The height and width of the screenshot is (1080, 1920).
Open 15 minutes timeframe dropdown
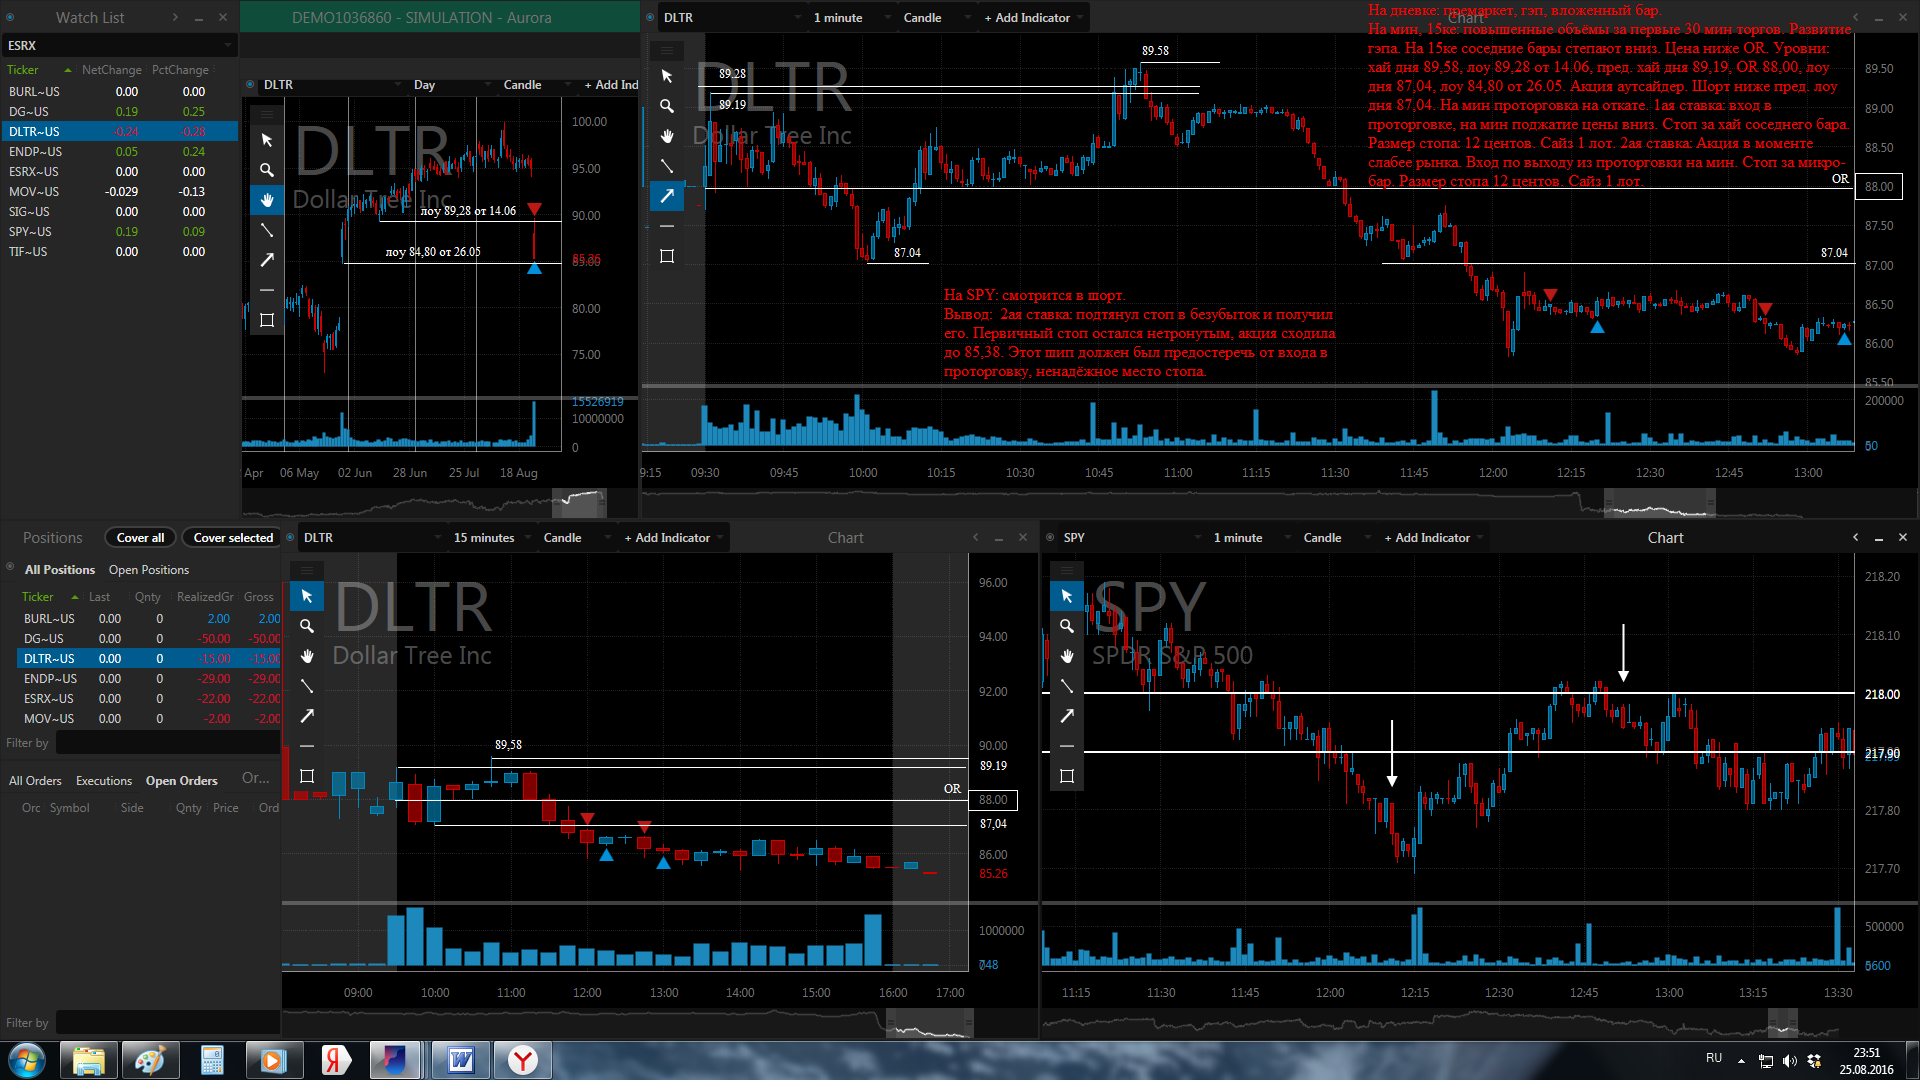click(491, 537)
